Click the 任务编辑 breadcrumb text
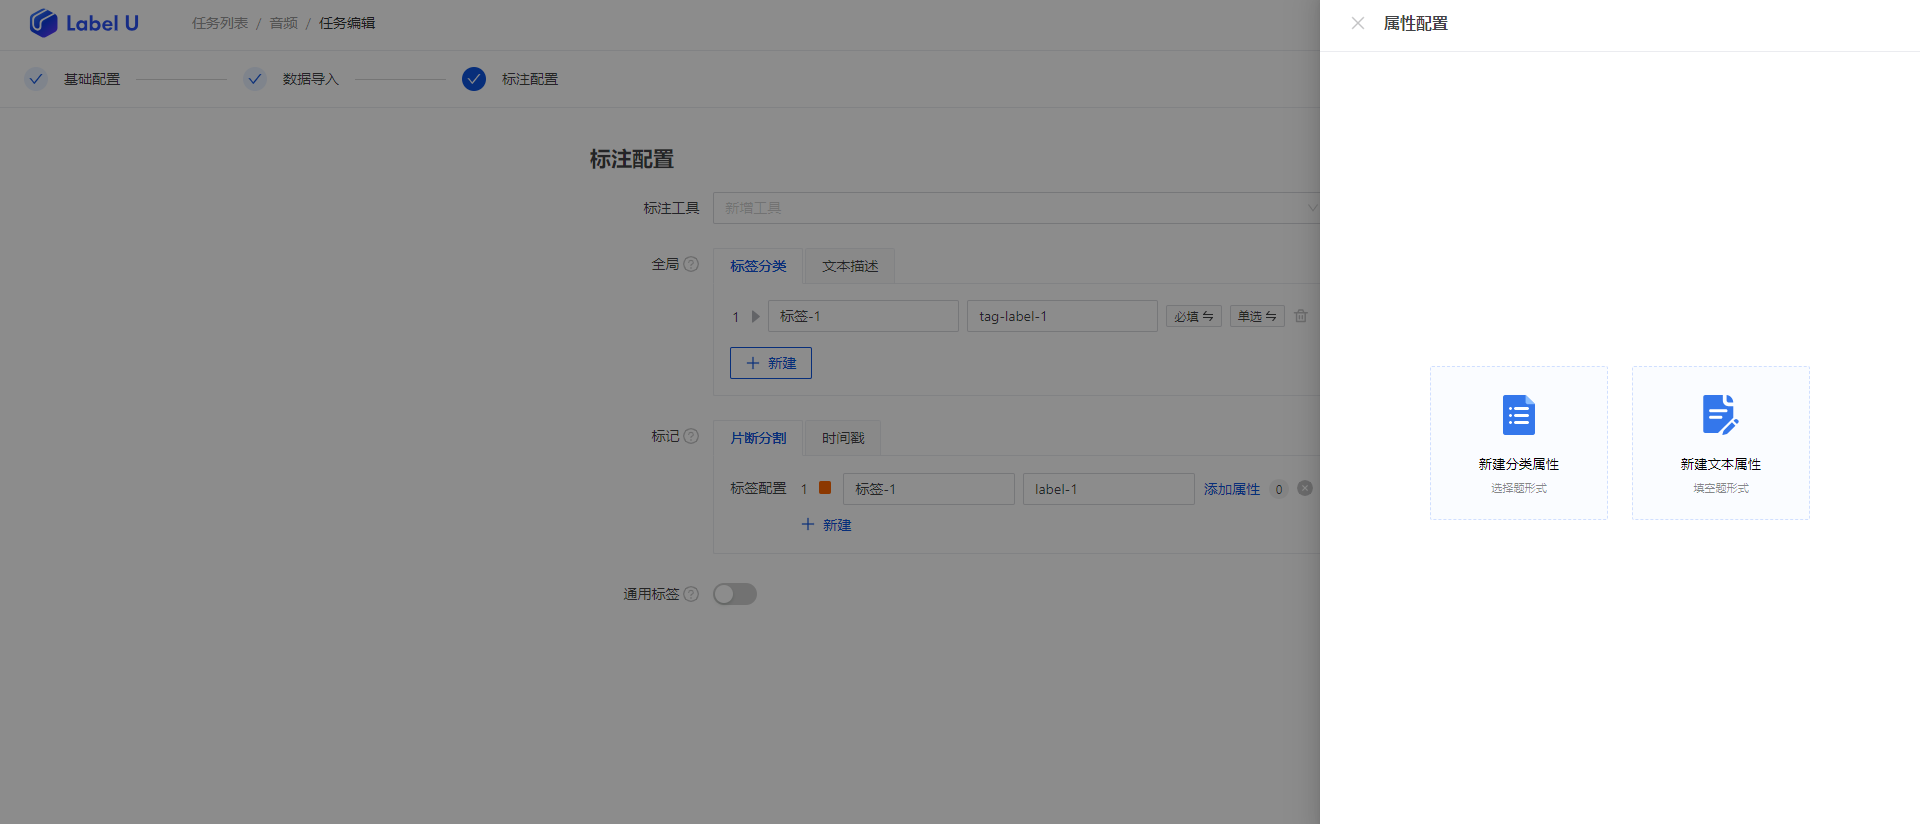 click(x=347, y=23)
